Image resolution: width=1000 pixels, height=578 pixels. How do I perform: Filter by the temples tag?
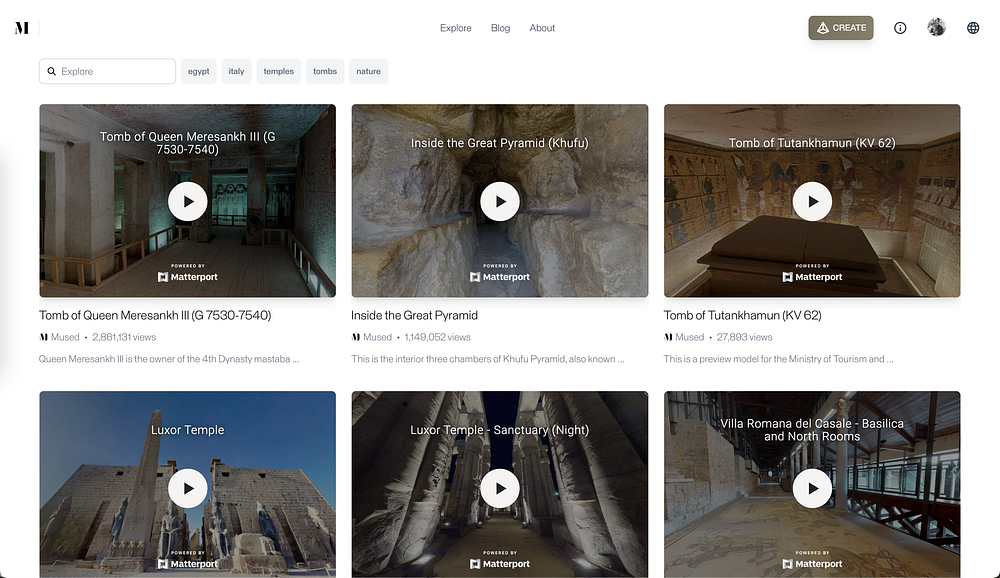[279, 71]
